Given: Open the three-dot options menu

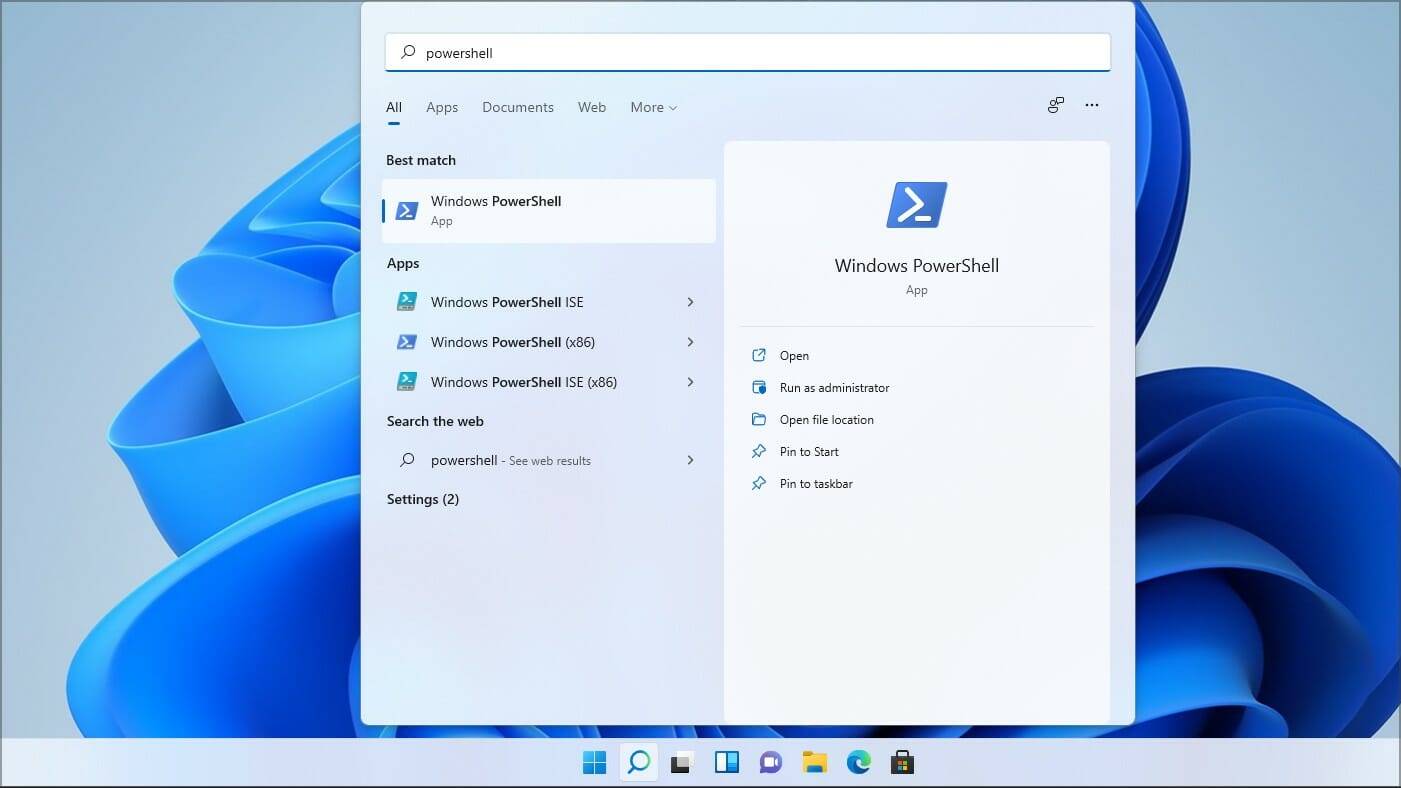Looking at the screenshot, I should coord(1092,105).
